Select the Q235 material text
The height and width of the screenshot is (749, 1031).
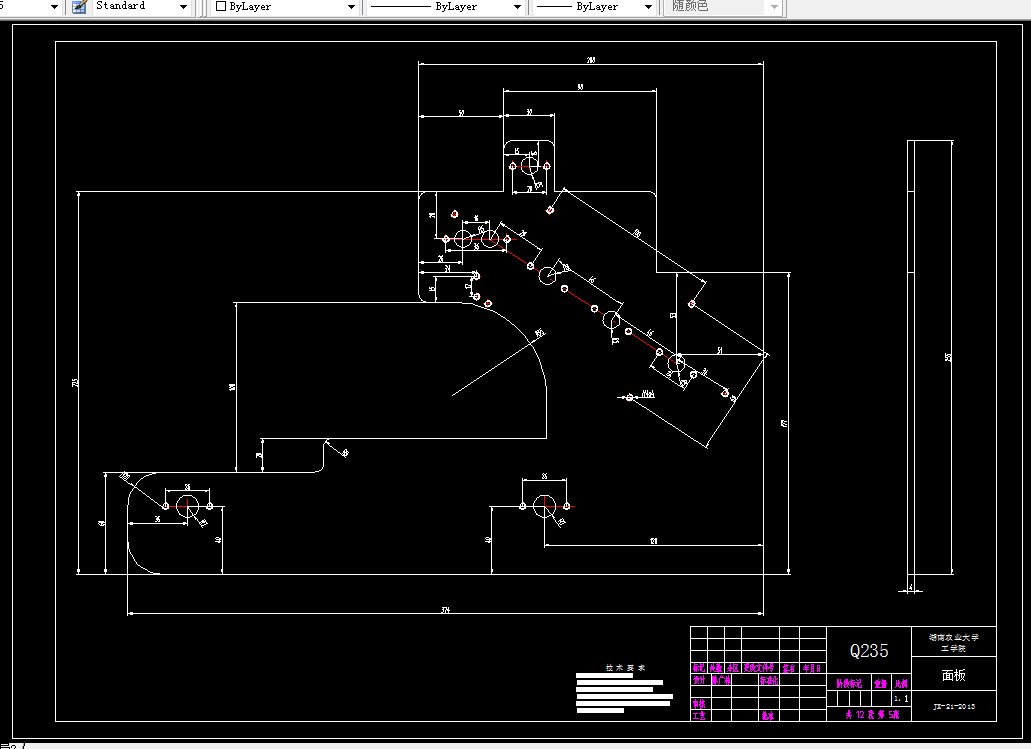pos(869,651)
